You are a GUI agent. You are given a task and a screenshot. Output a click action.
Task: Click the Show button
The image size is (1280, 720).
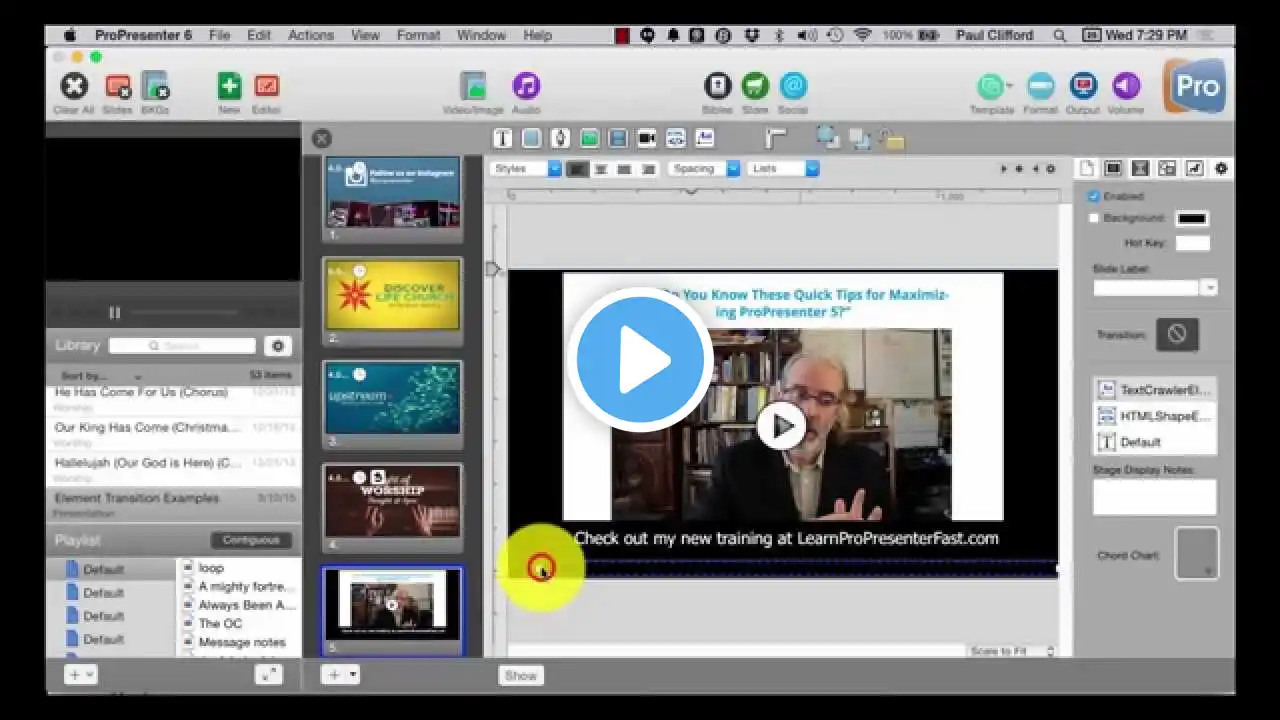pyautogui.click(x=521, y=675)
